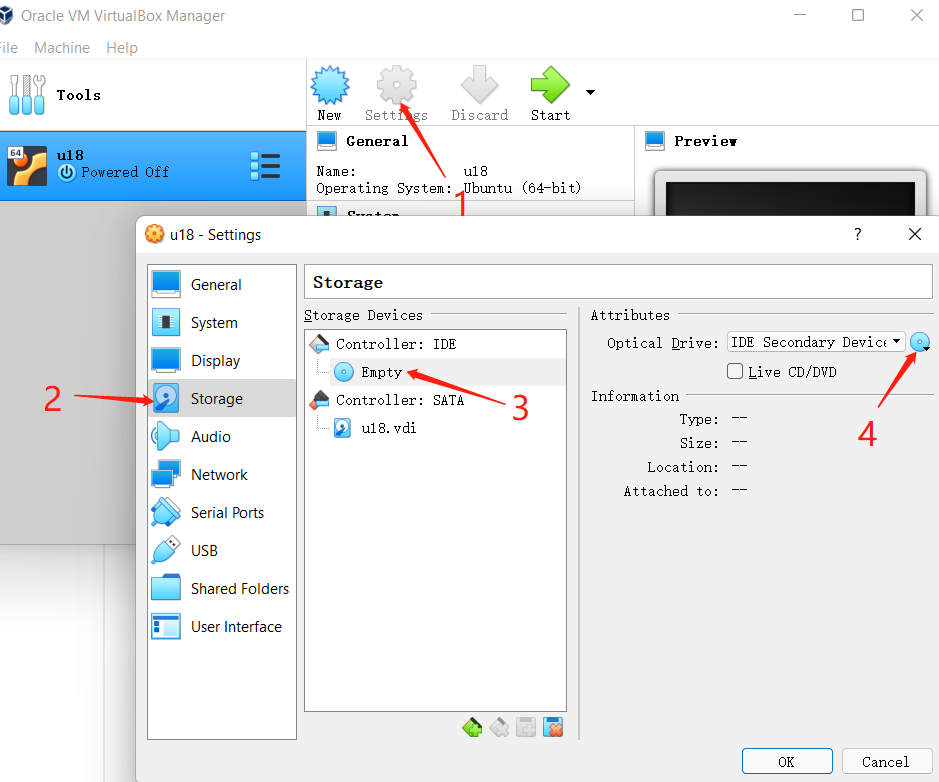Expand the Start button dropdown arrow

coord(590,93)
